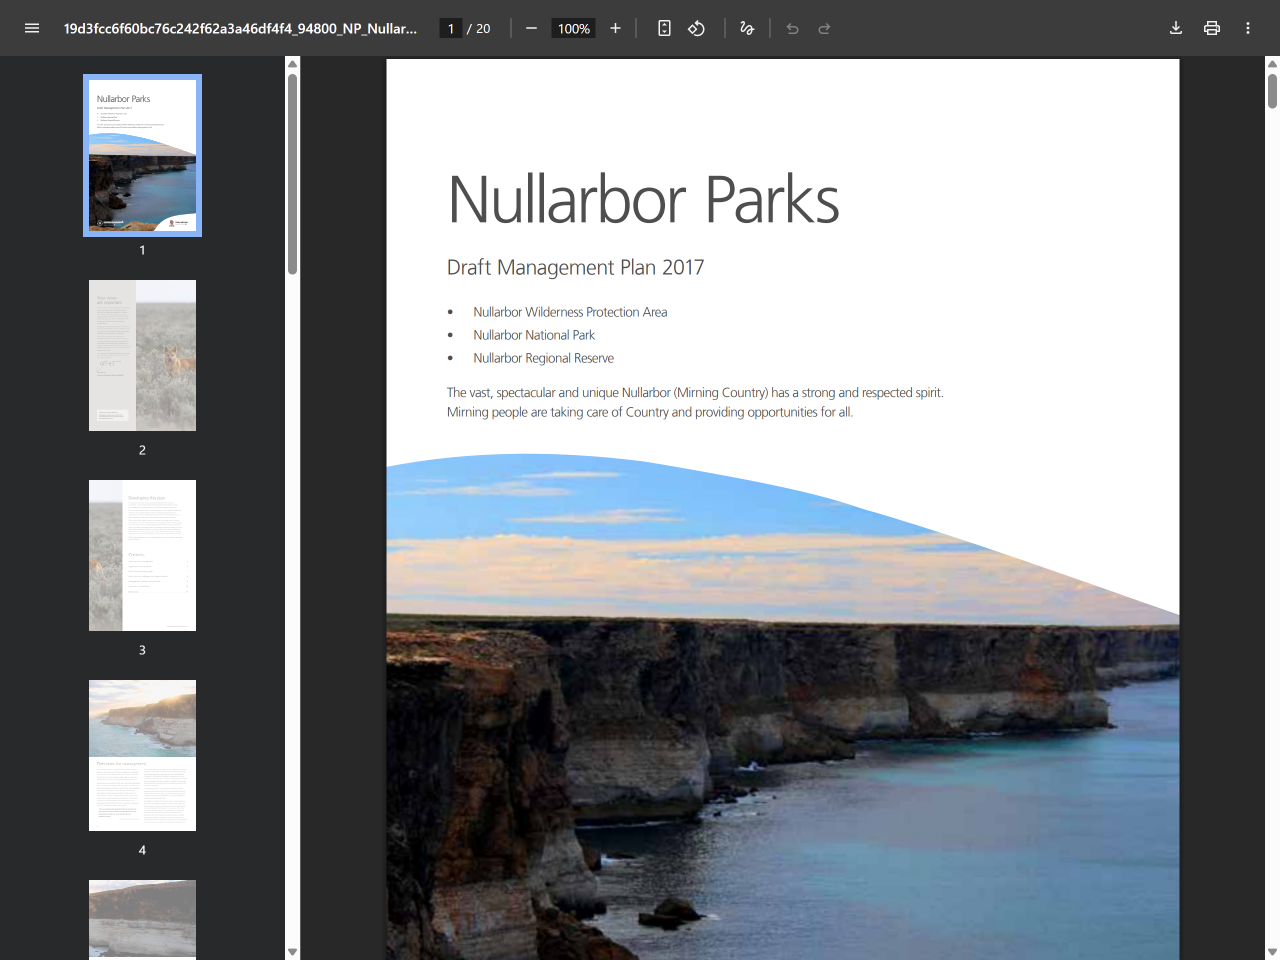Go to page 4 thumbnail

[142, 755]
